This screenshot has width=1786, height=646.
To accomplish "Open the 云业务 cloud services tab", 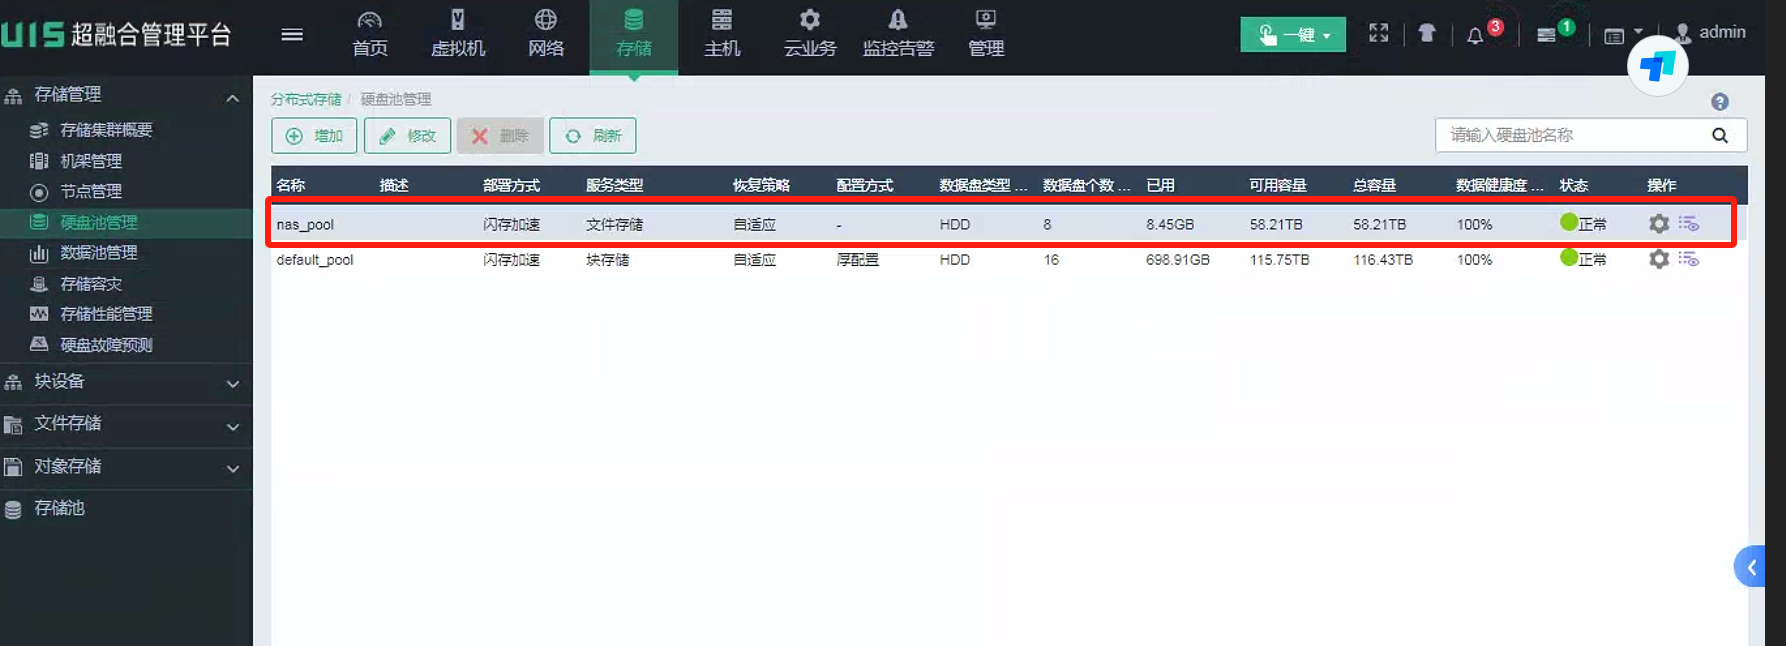I will (810, 34).
